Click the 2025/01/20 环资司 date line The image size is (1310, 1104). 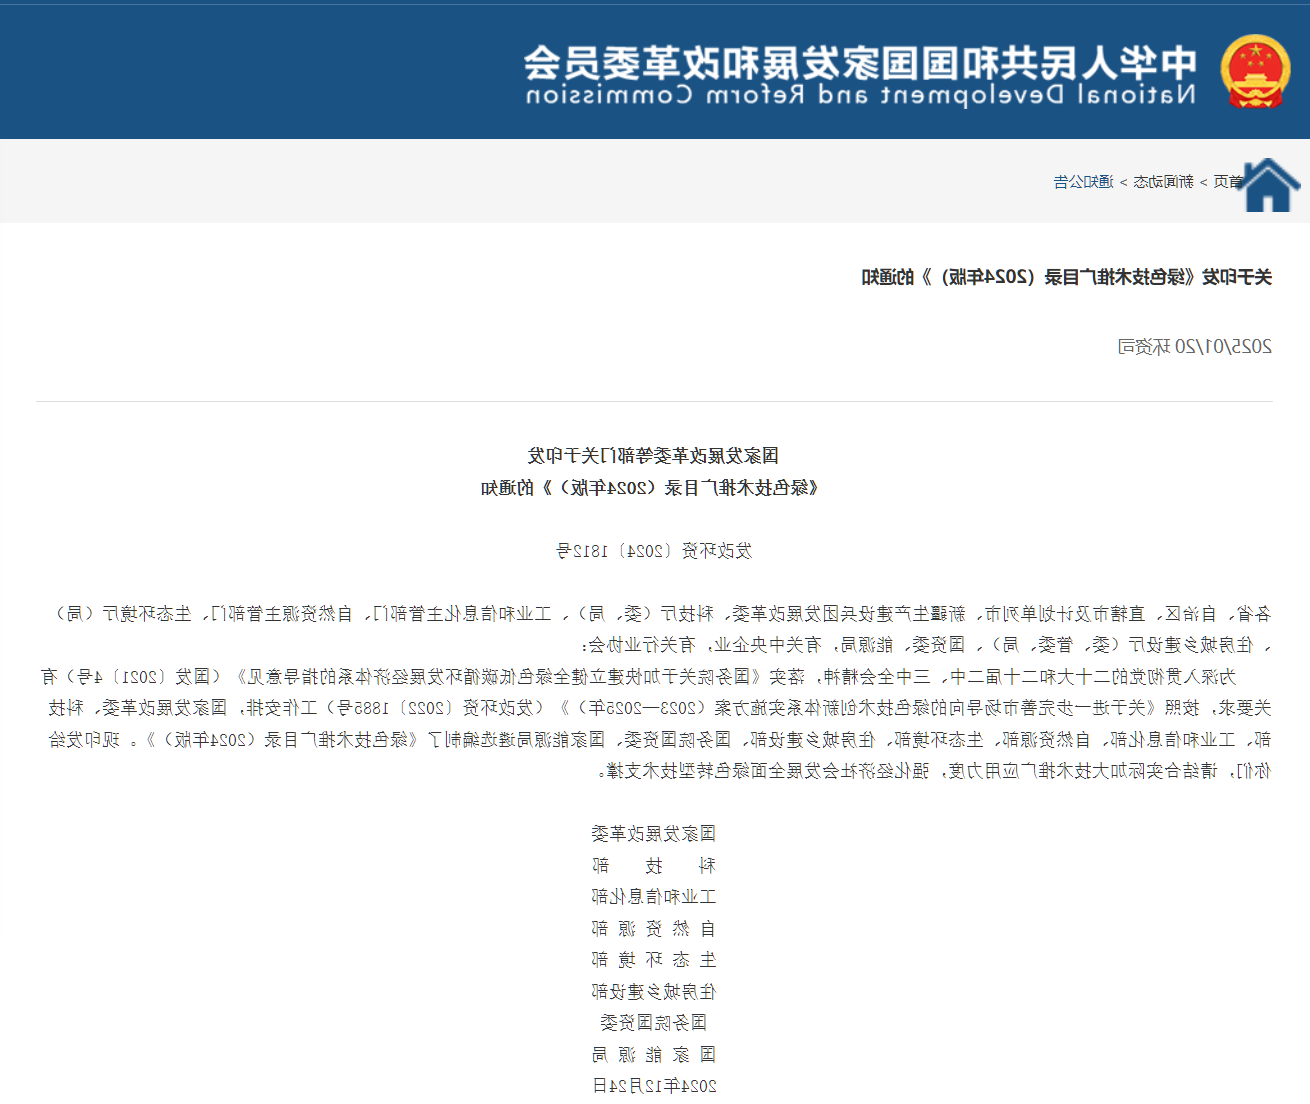point(1195,346)
